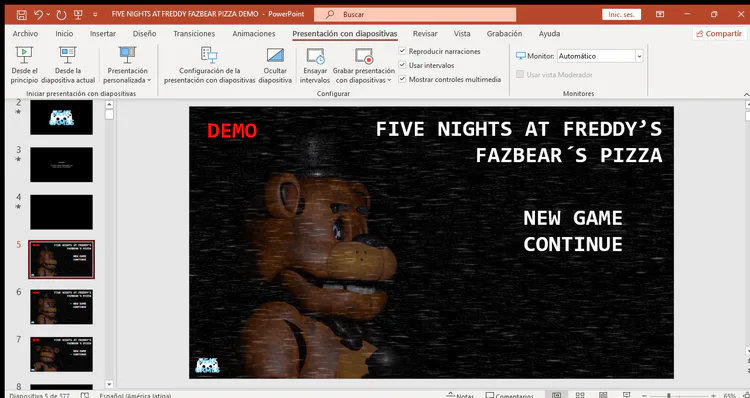The height and width of the screenshot is (398, 750).
Task: Click CONTINUE on the slide
Action: 573,244
